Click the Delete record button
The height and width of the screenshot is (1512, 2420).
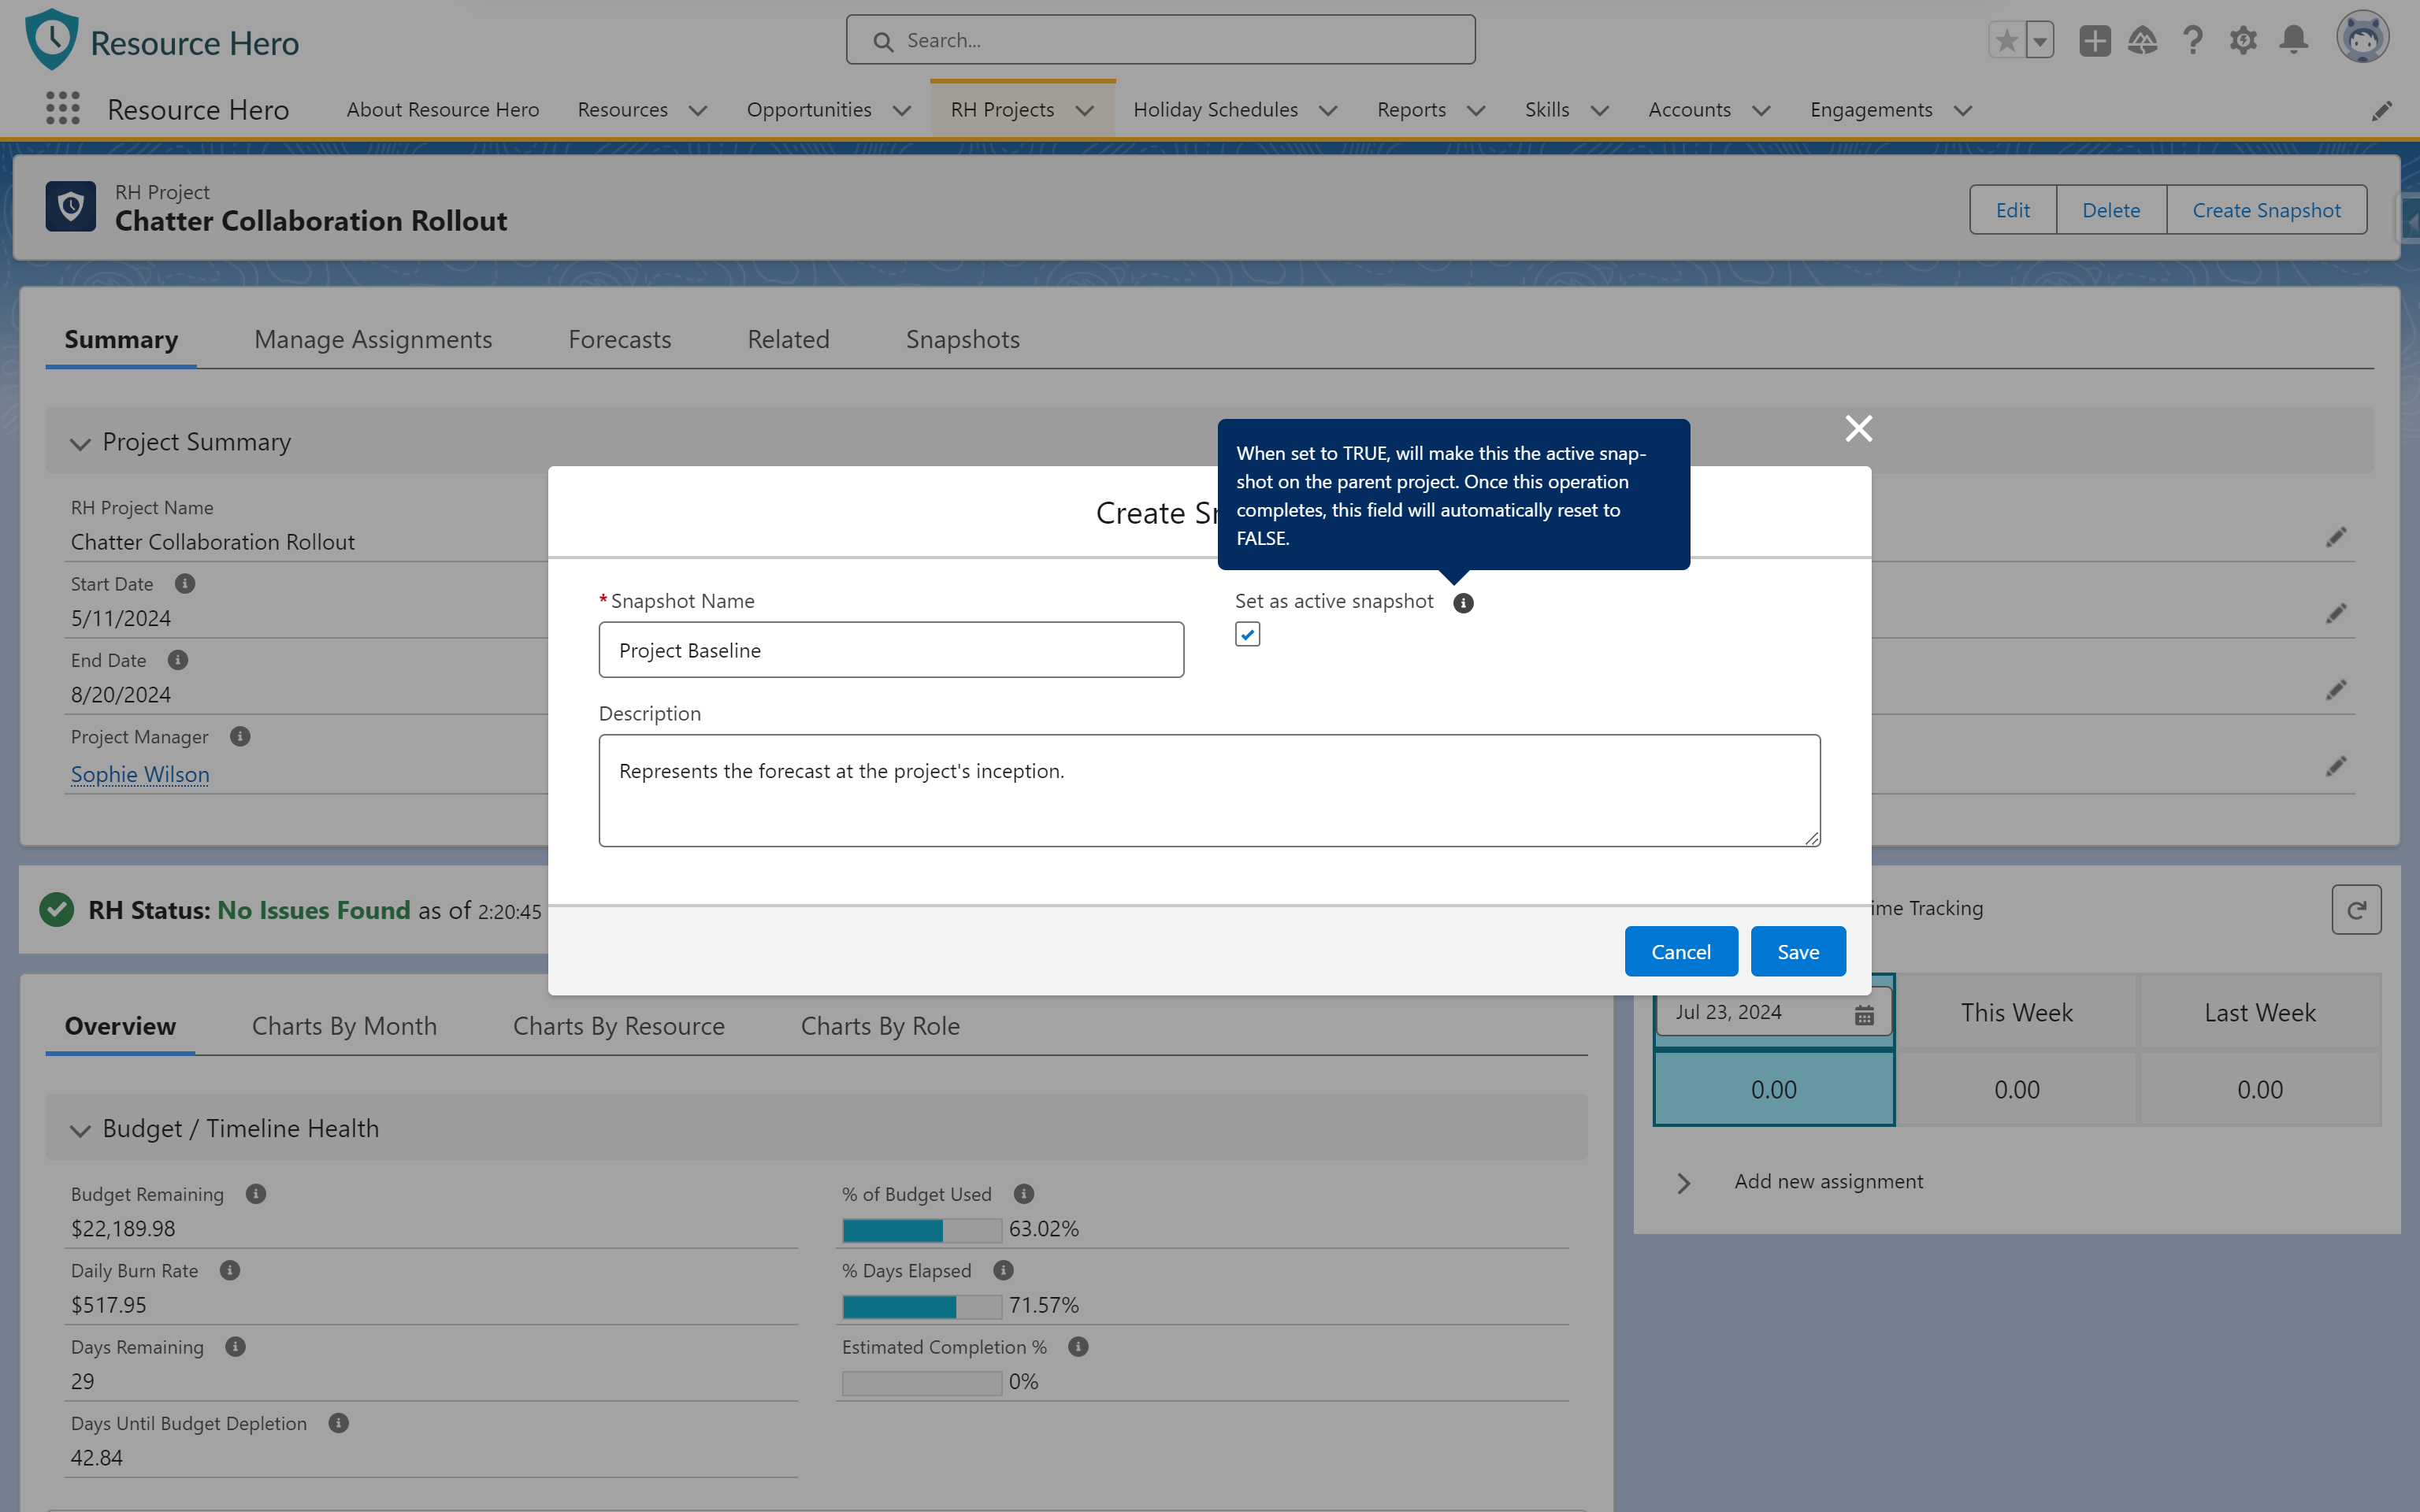[x=2111, y=210]
